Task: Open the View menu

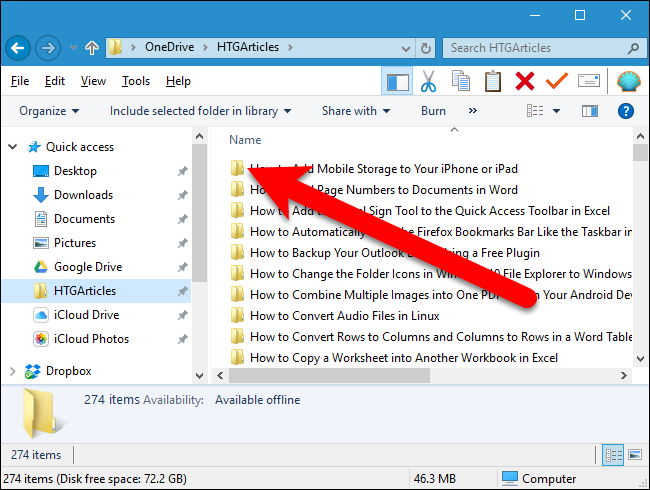Action: (93, 81)
